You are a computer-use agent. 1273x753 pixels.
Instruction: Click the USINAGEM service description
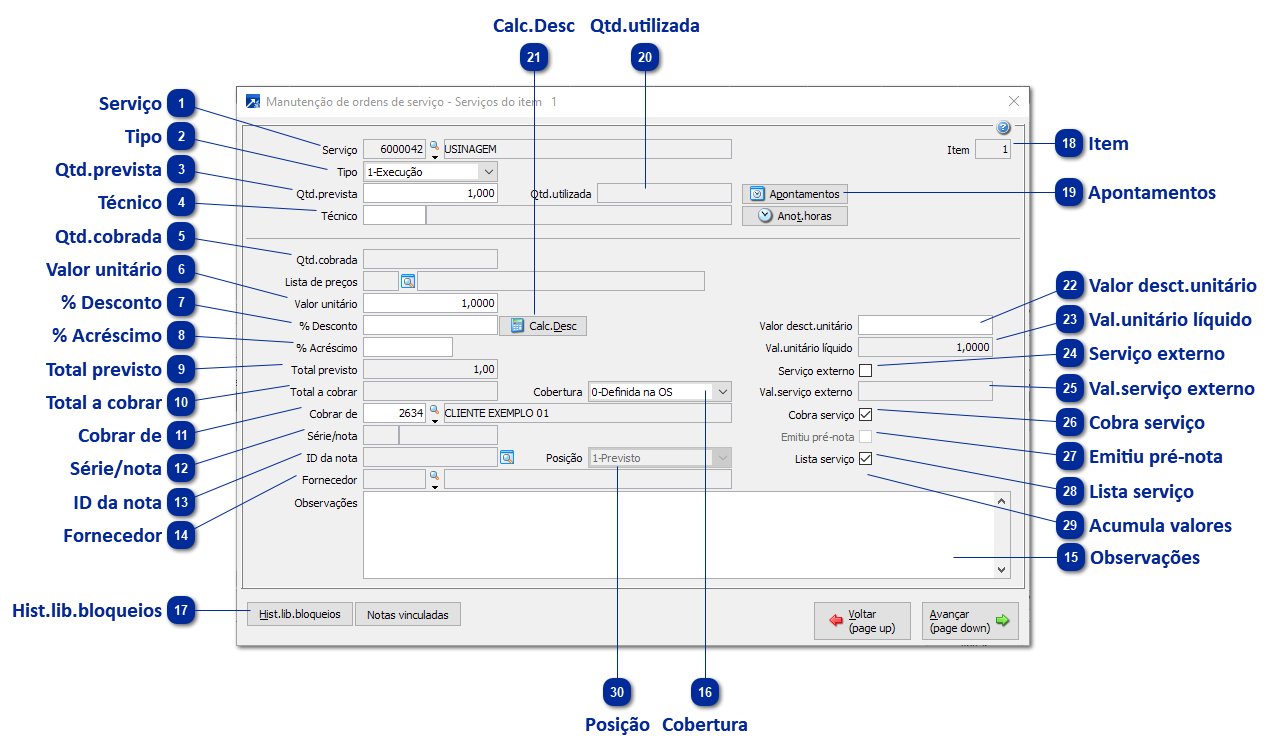pyautogui.click(x=588, y=149)
